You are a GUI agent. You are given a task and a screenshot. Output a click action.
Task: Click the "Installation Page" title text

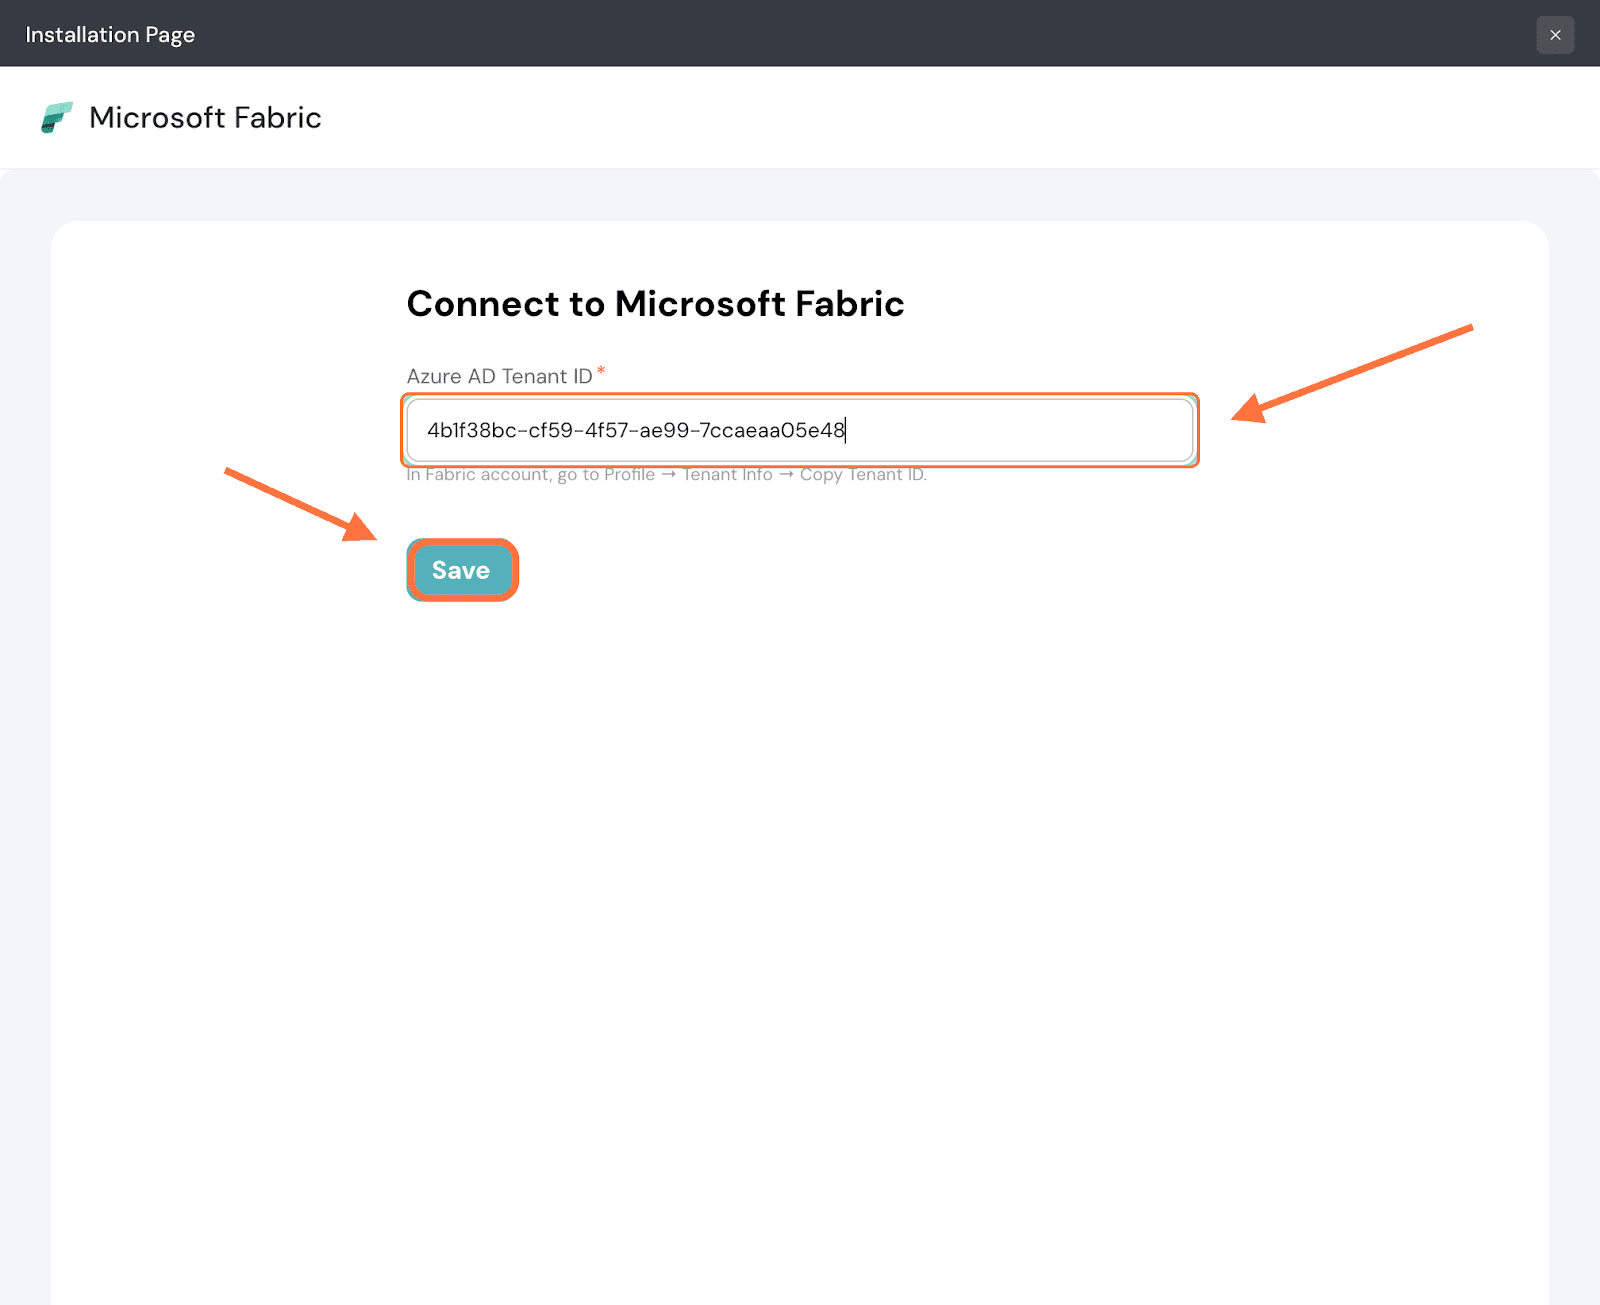110,35
